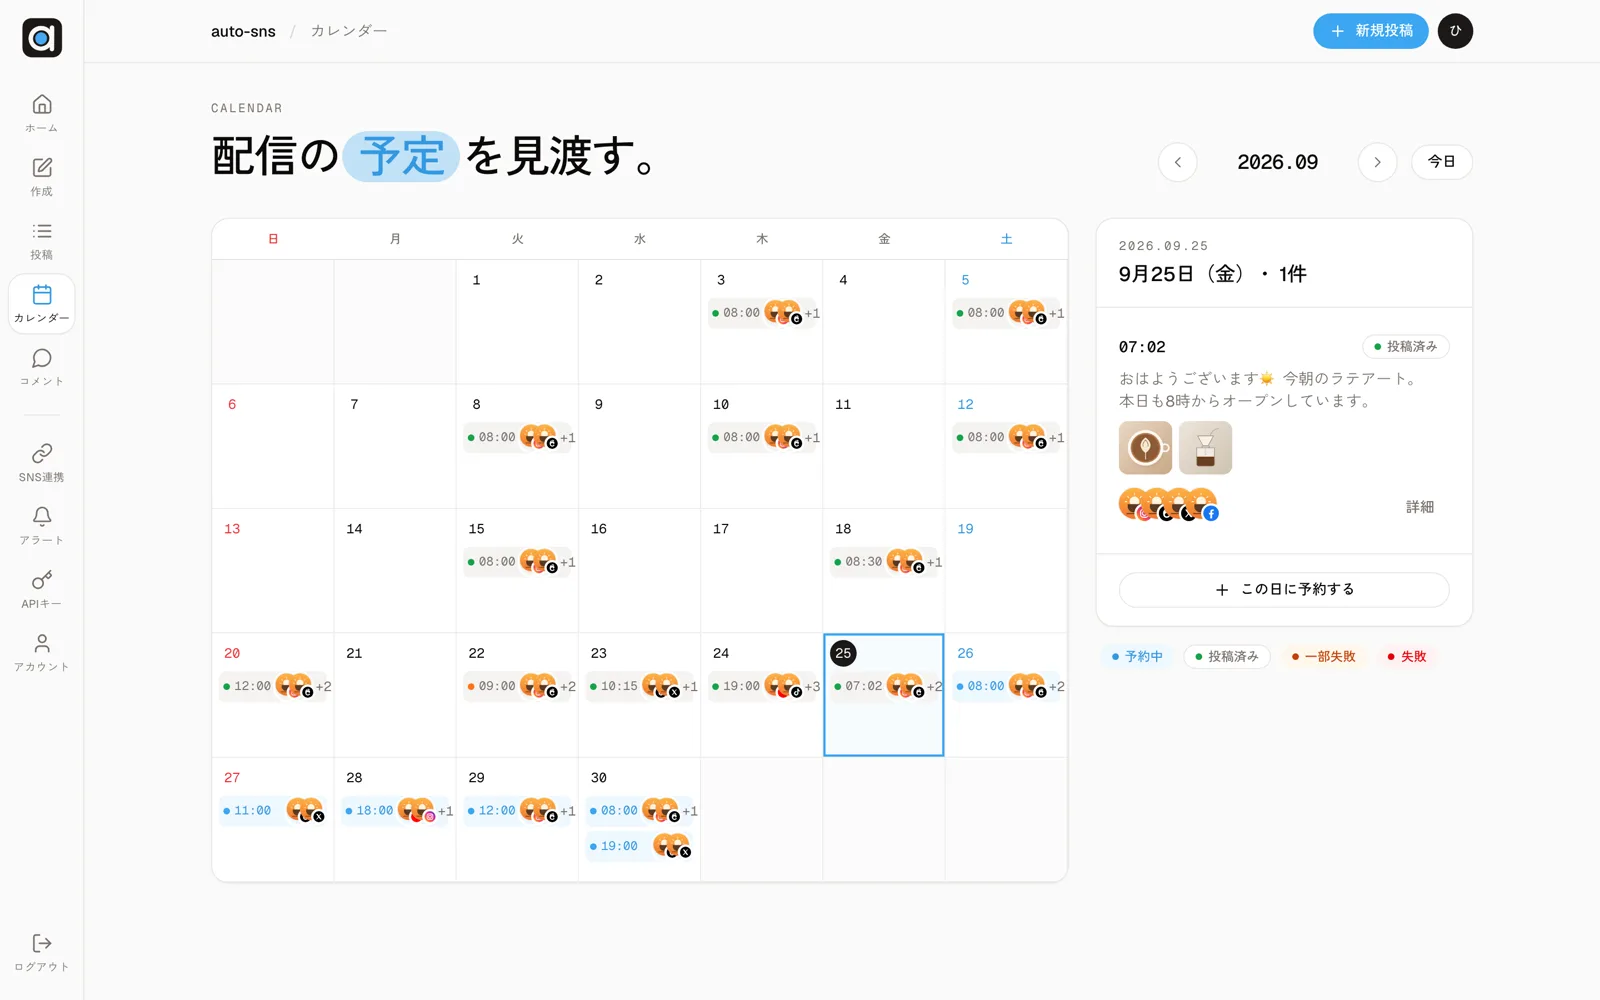Open the coffee dripper image thumbnail
The height and width of the screenshot is (1000, 1600).
click(x=1205, y=448)
